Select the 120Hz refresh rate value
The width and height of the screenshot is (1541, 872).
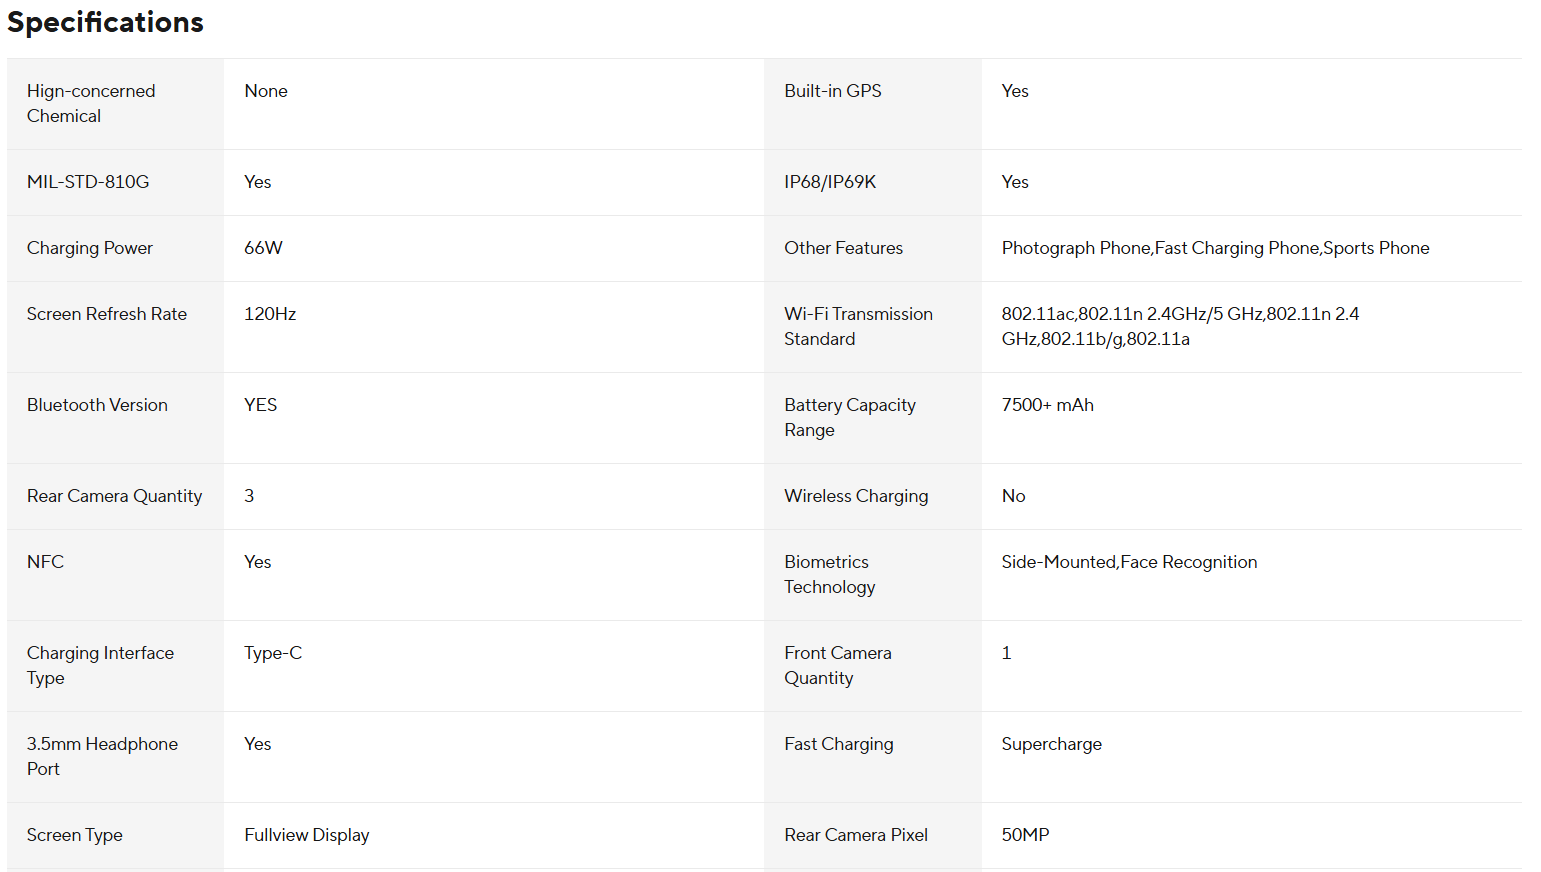[270, 314]
